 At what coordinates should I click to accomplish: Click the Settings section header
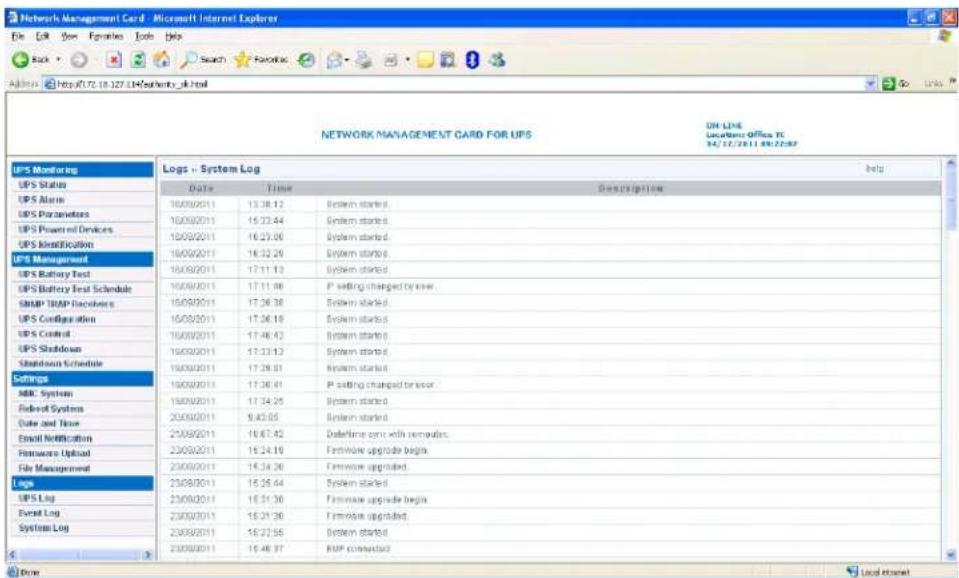[x=83, y=379]
